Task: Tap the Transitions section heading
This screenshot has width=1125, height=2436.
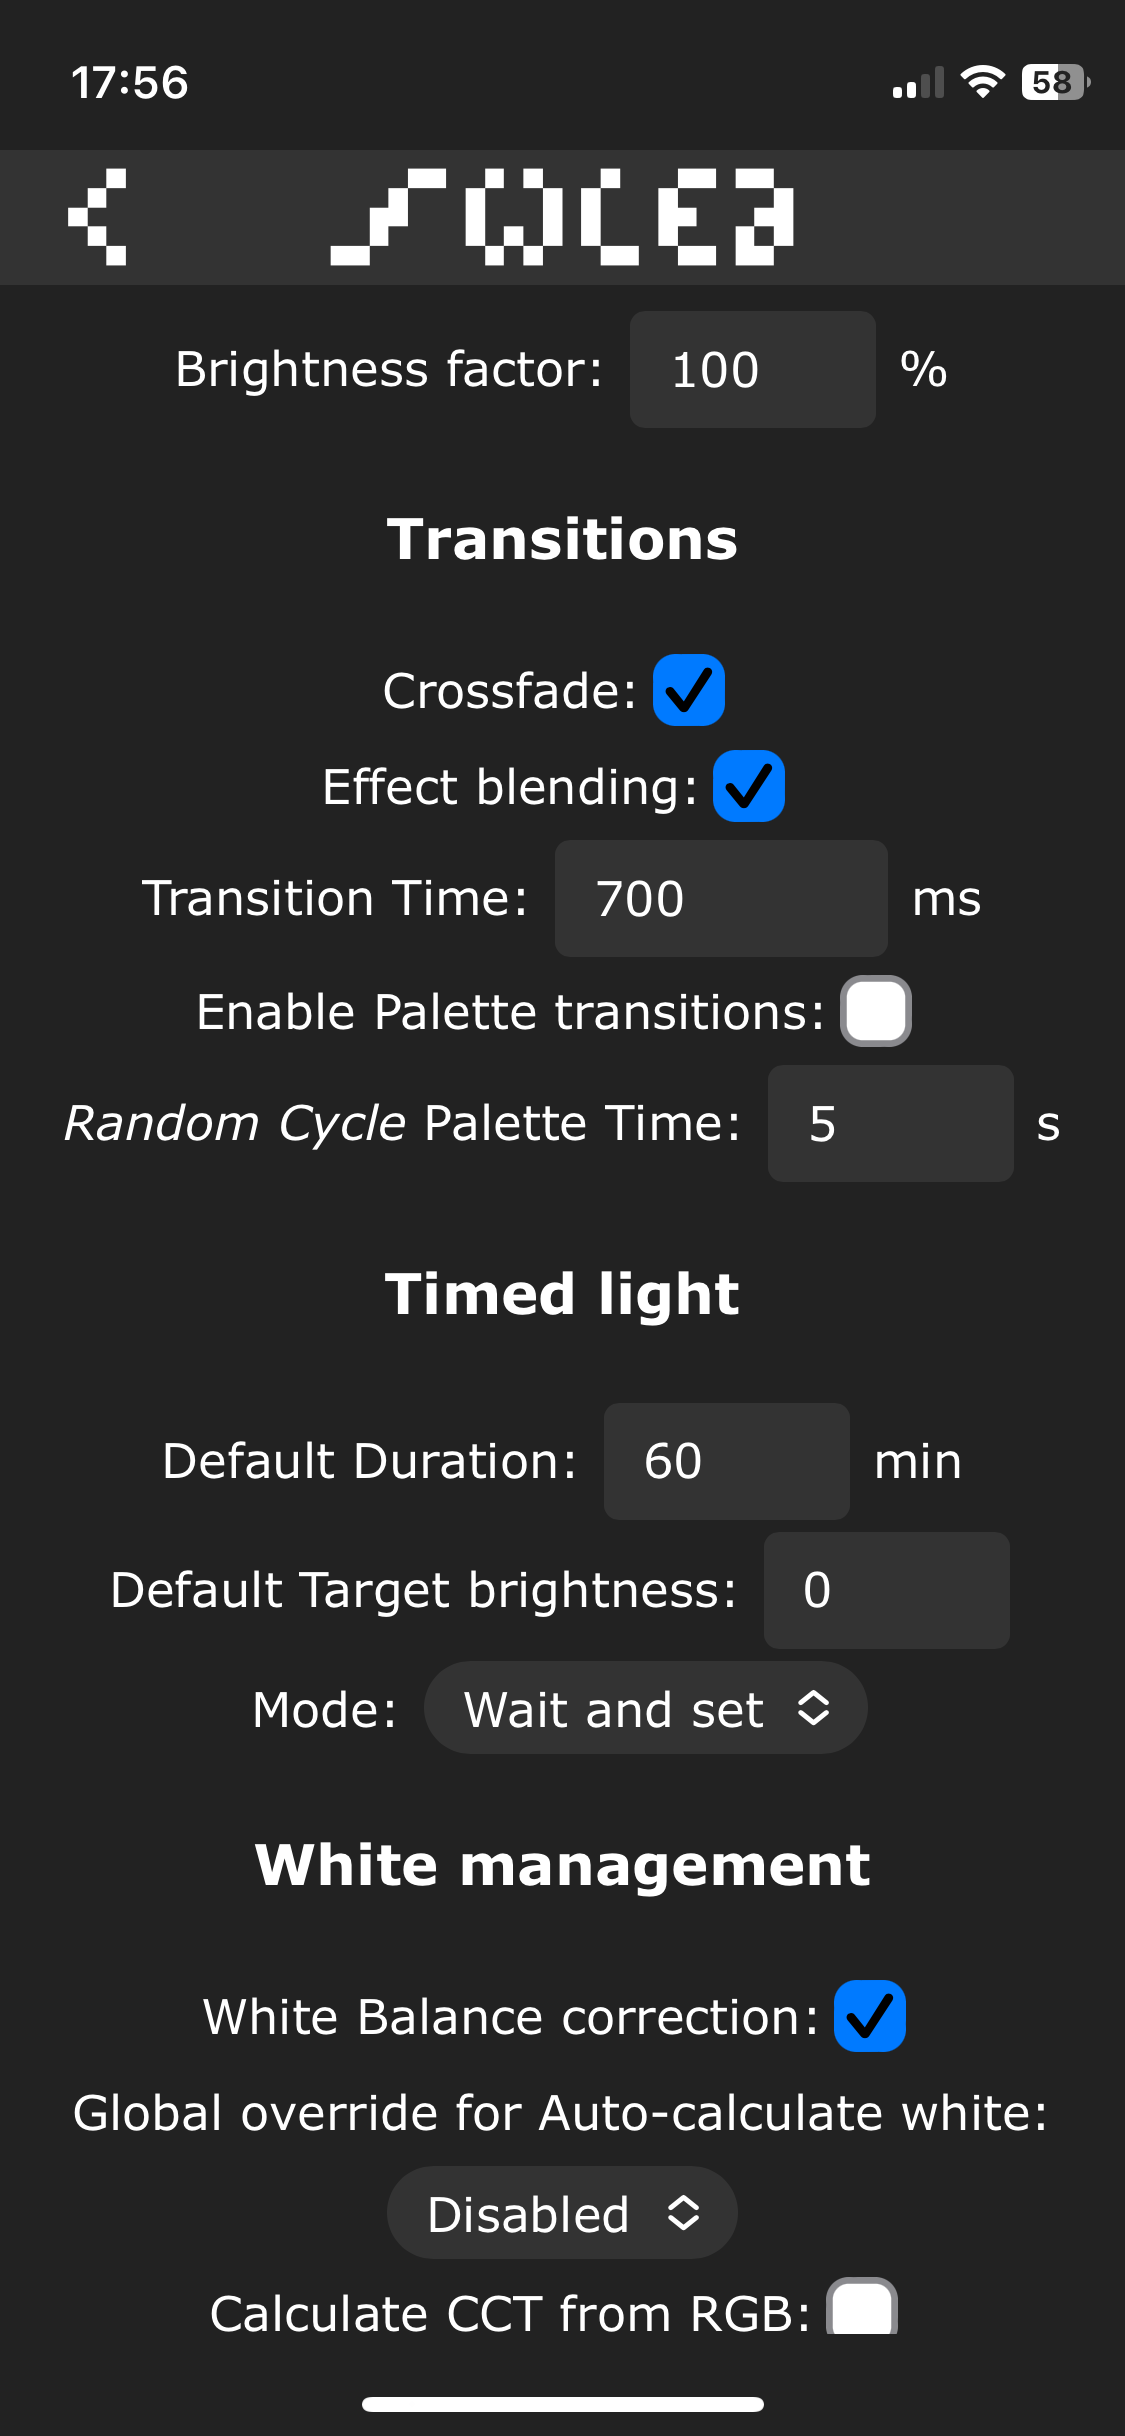Action: click(562, 540)
